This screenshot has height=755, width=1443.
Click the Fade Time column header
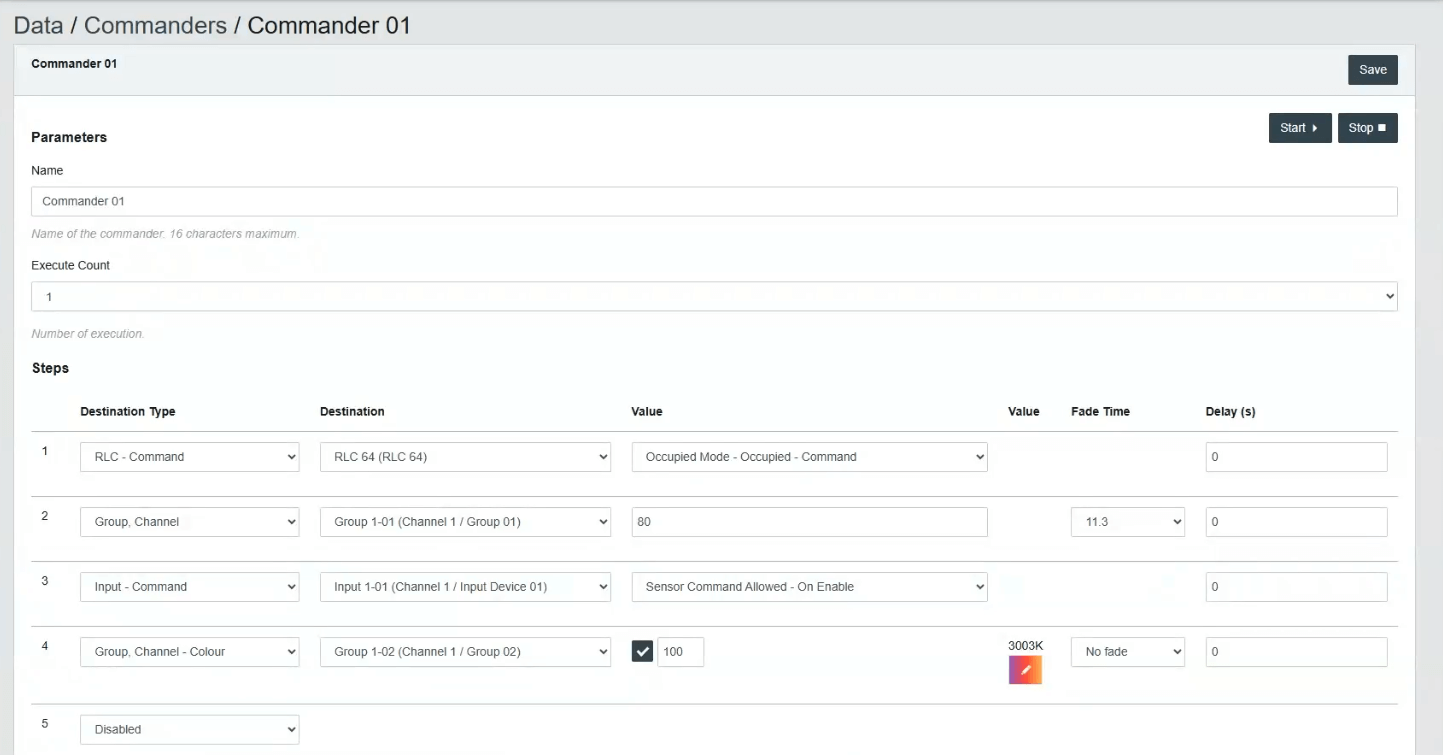[x=1100, y=412]
